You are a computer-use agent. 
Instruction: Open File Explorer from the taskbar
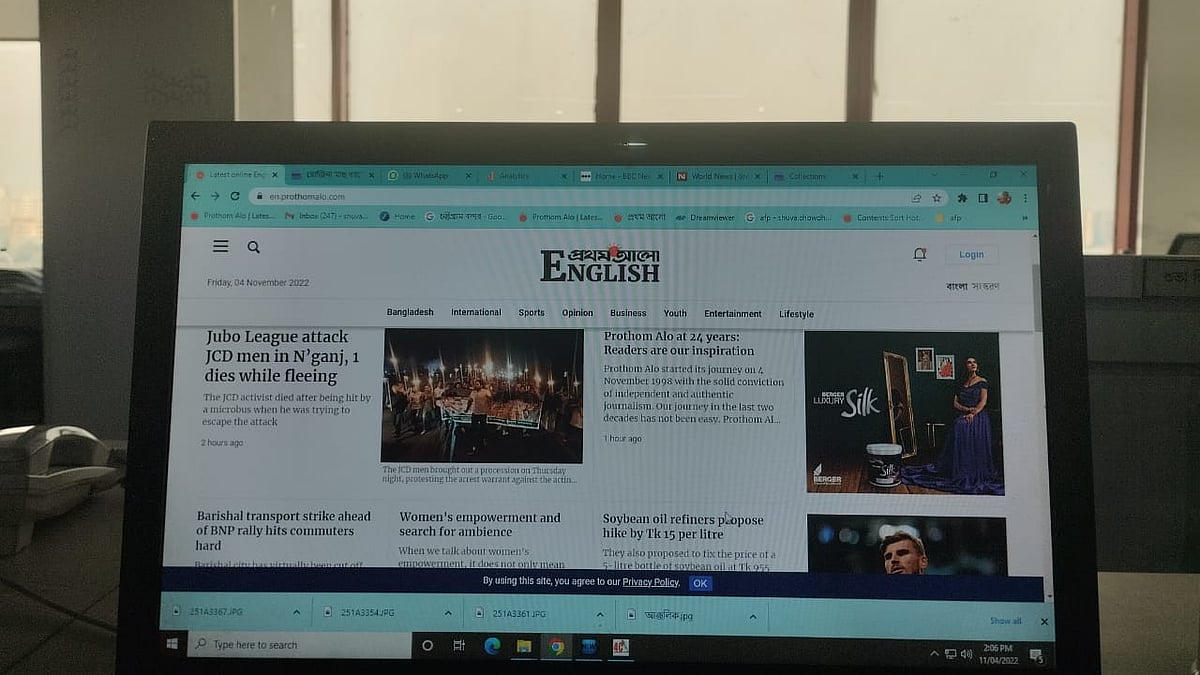tap(524, 646)
